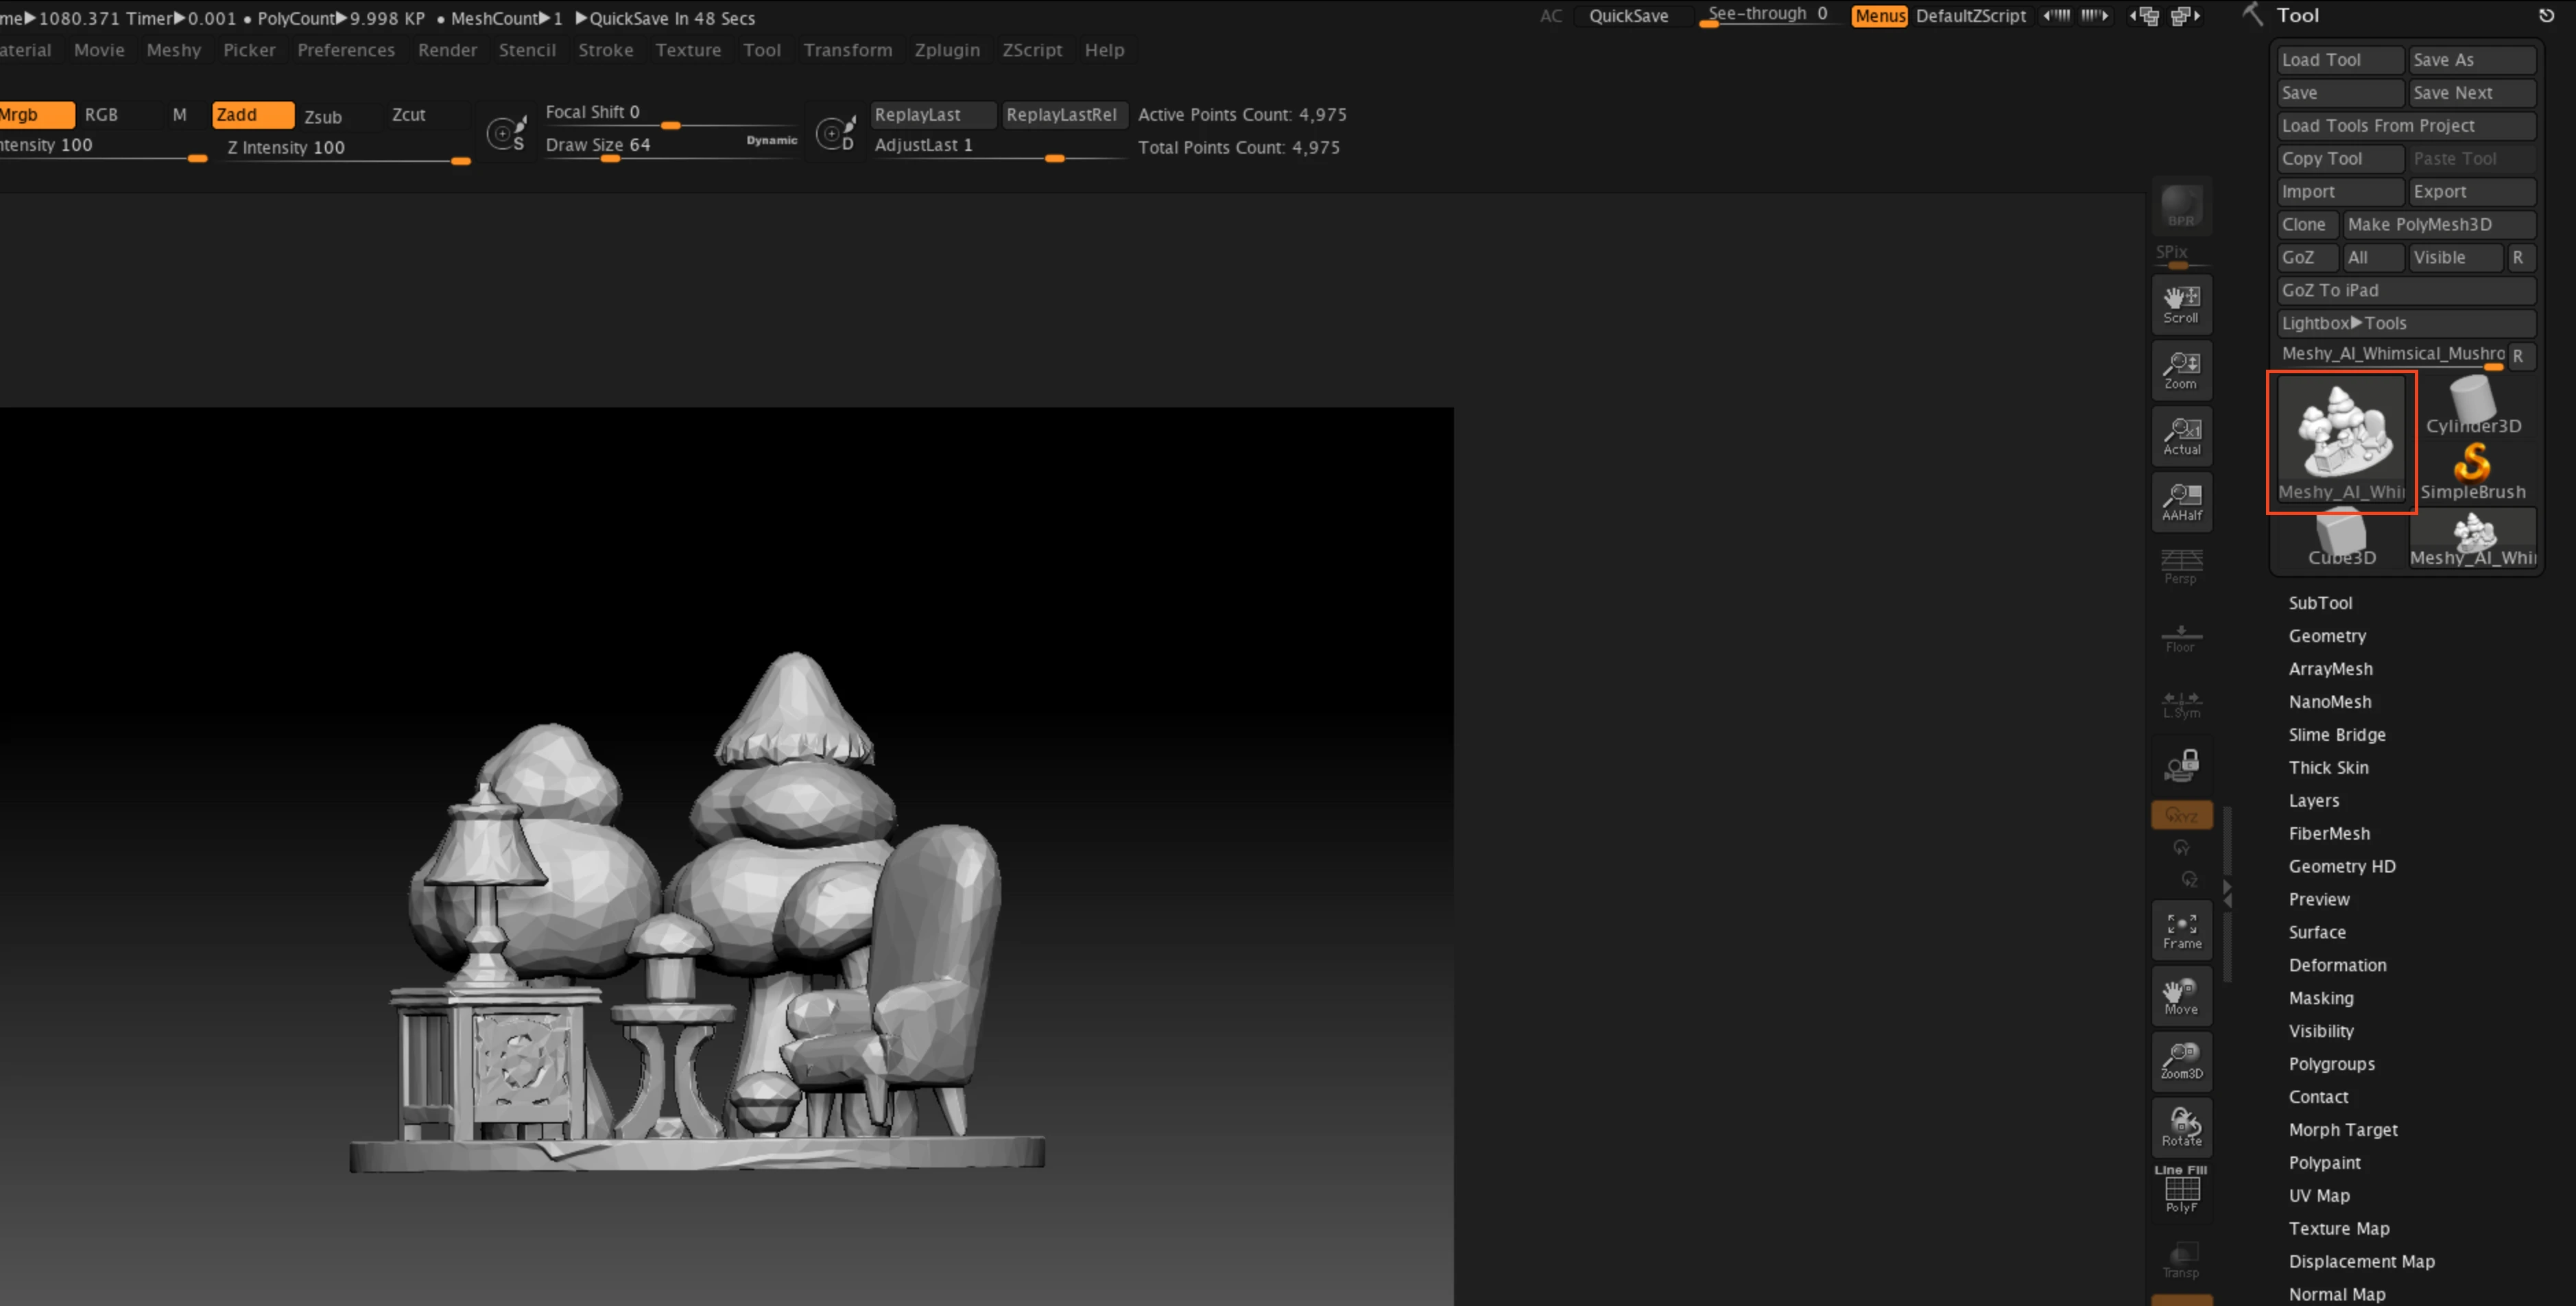Select the SimpleBrush tool icon

[x=2472, y=472]
